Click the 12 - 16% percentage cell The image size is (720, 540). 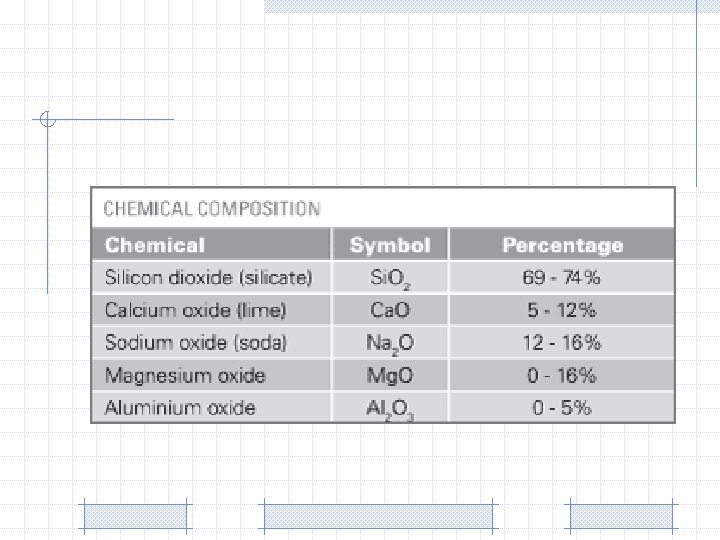562,343
